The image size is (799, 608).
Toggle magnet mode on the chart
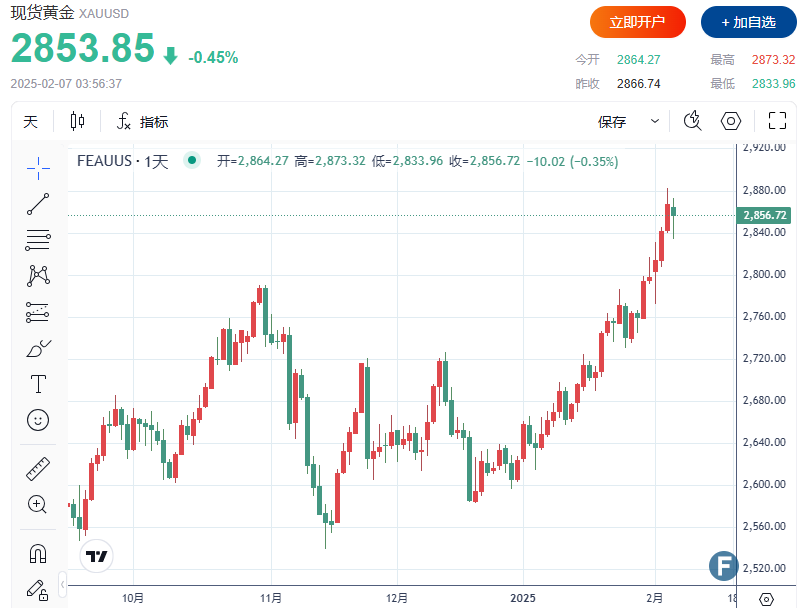pos(38,553)
